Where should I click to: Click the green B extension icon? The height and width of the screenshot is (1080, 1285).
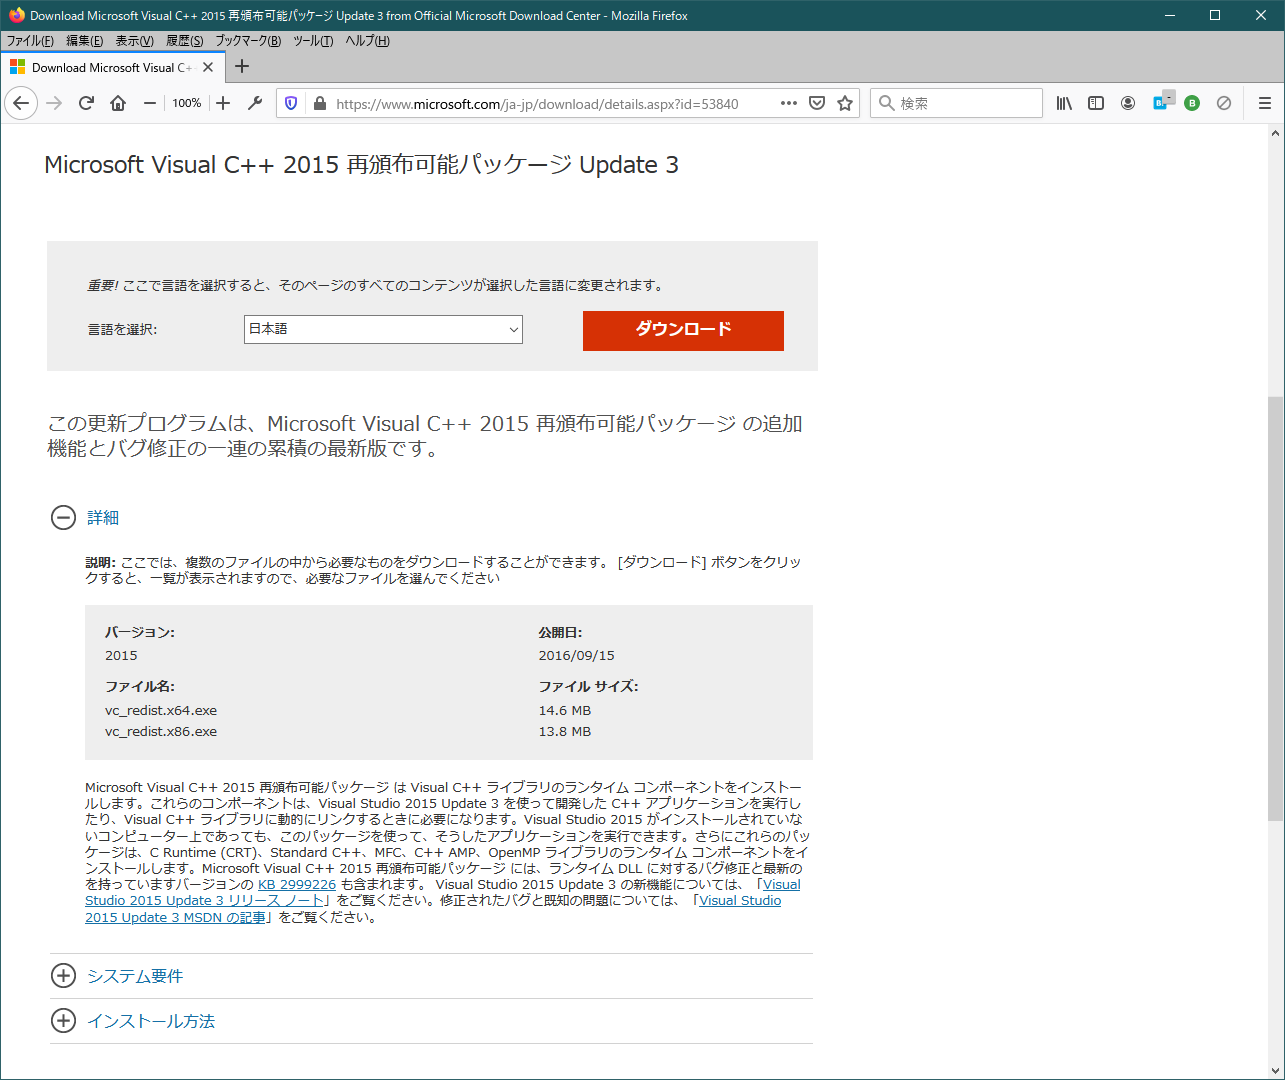click(1192, 103)
